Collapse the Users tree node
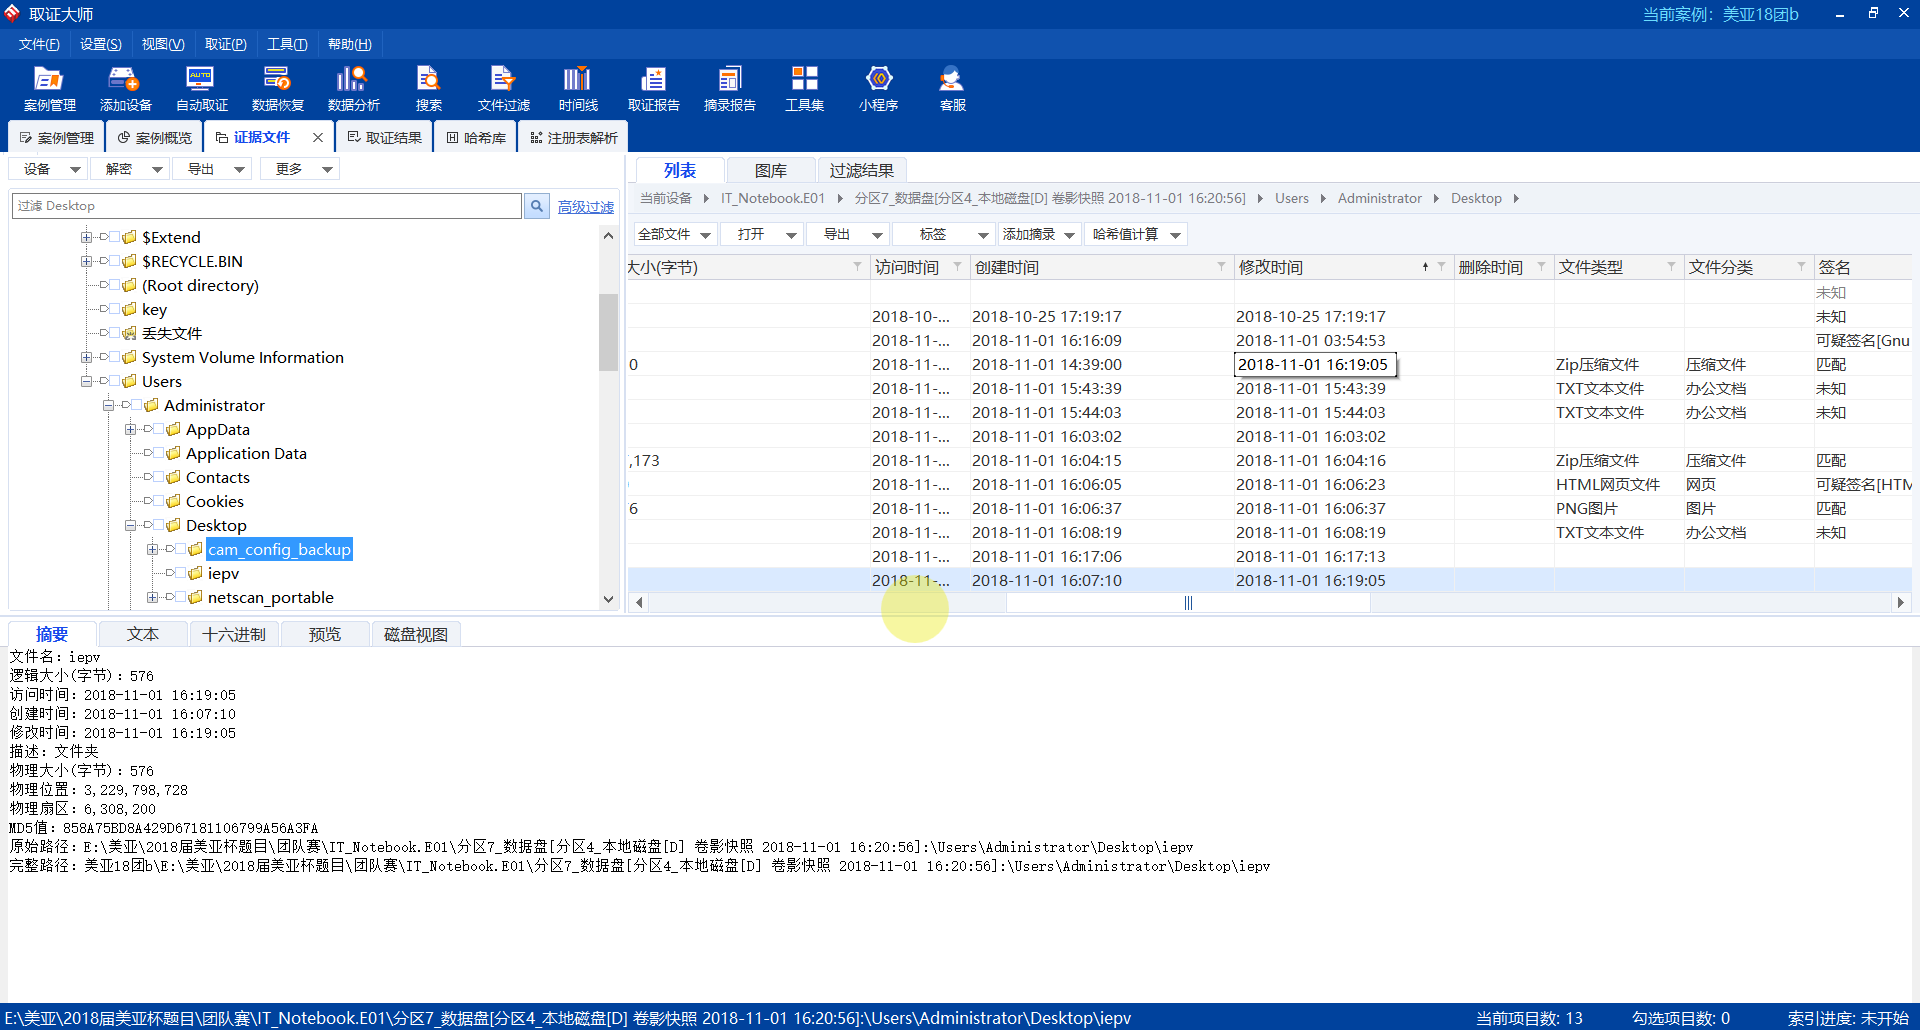This screenshot has height=1030, width=1920. pos(86,381)
